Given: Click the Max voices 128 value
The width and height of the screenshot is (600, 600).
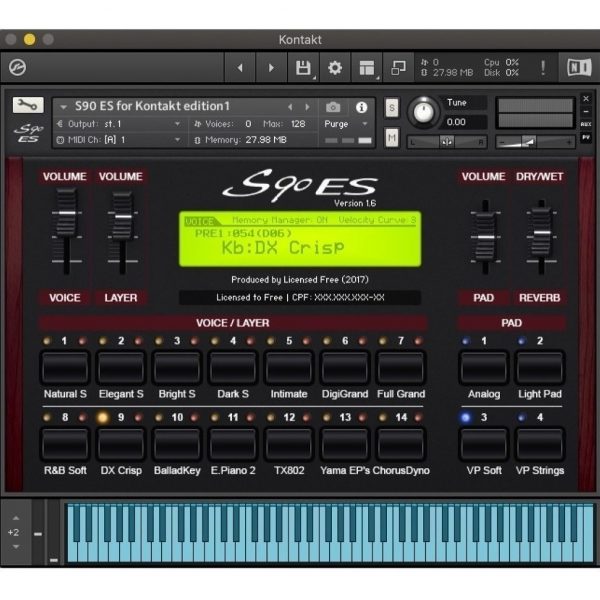Looking at the screenshot, I should [298, 124].
